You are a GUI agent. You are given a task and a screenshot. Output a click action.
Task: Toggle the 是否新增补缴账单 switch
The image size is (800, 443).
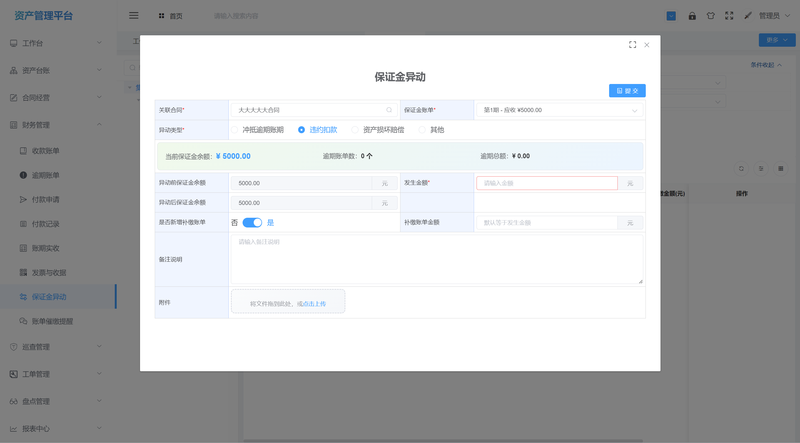(252, 223)
